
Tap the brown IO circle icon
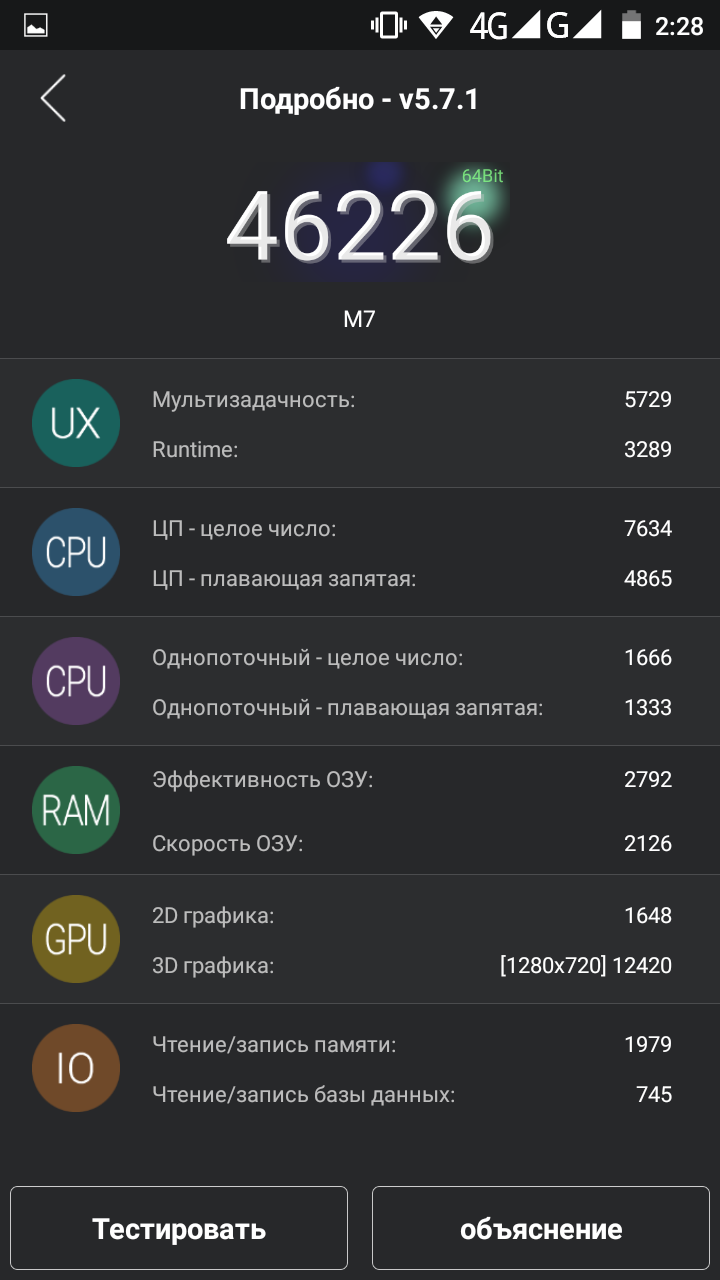(76, 1068)
